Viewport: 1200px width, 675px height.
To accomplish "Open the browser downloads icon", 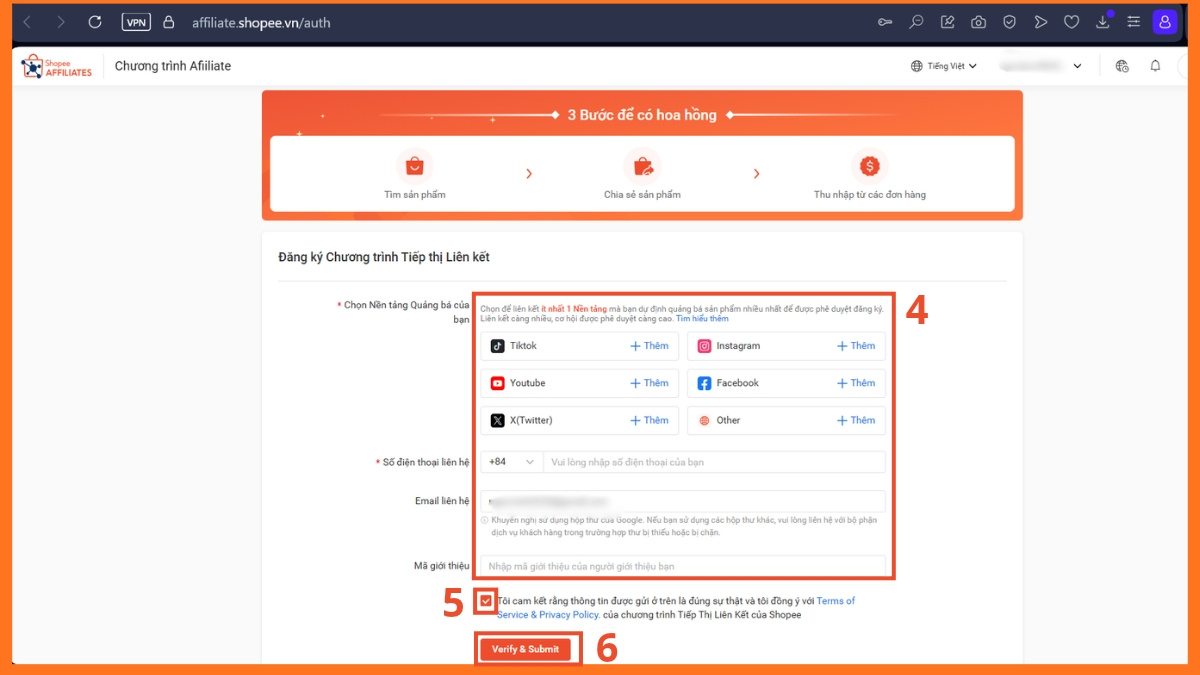I will coord(1103,22).
